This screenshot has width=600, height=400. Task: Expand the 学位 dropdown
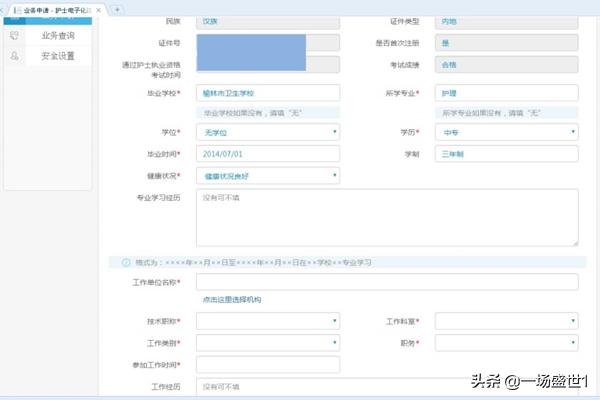coord(267,132)
